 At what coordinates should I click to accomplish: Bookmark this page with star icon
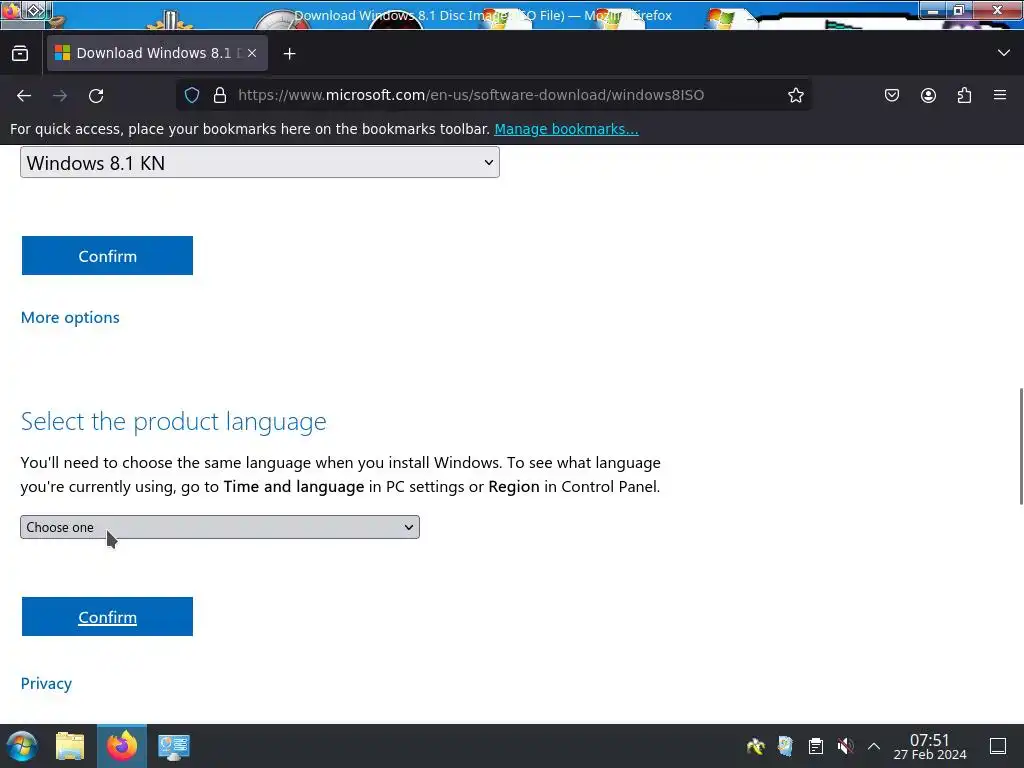(x=795, y=95)
